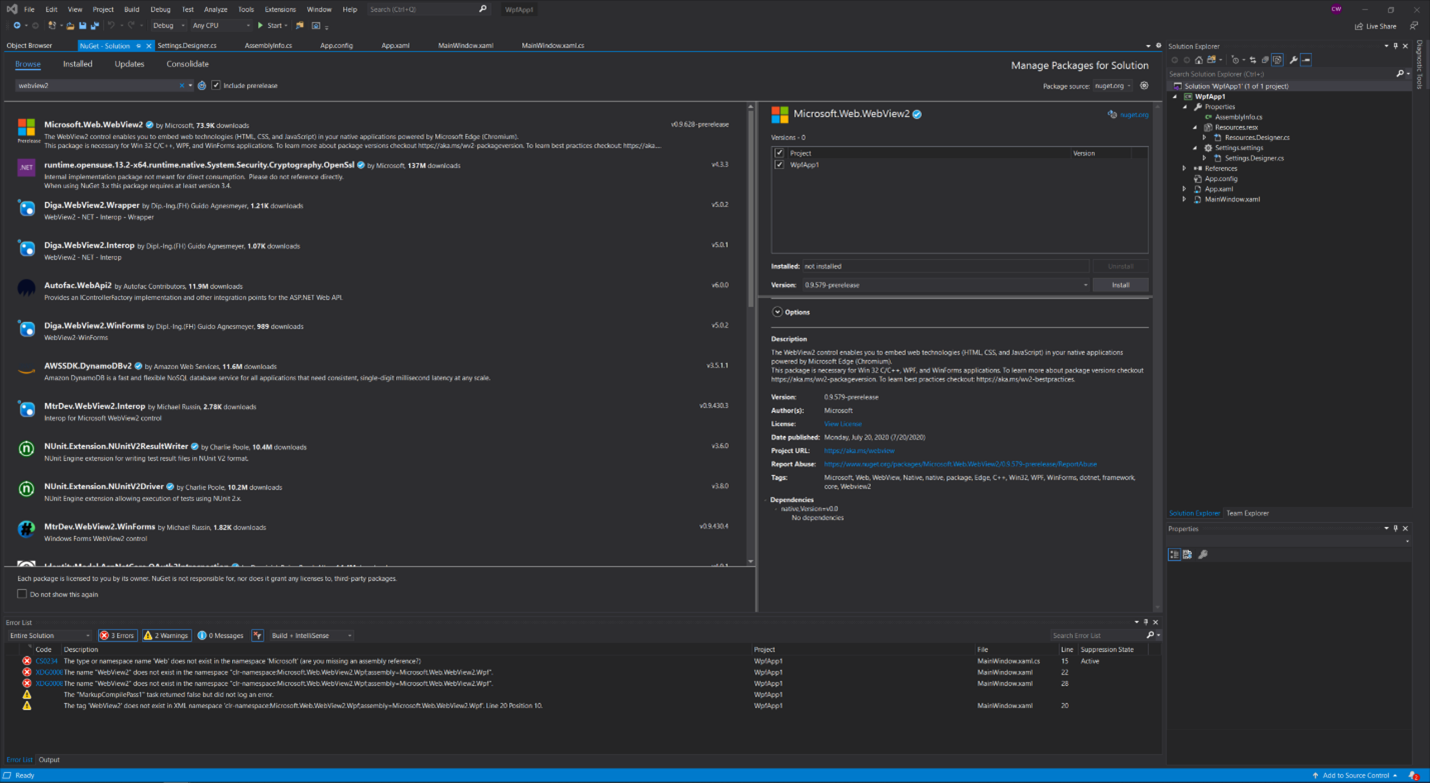Open the Build menu

pos(132,9)
